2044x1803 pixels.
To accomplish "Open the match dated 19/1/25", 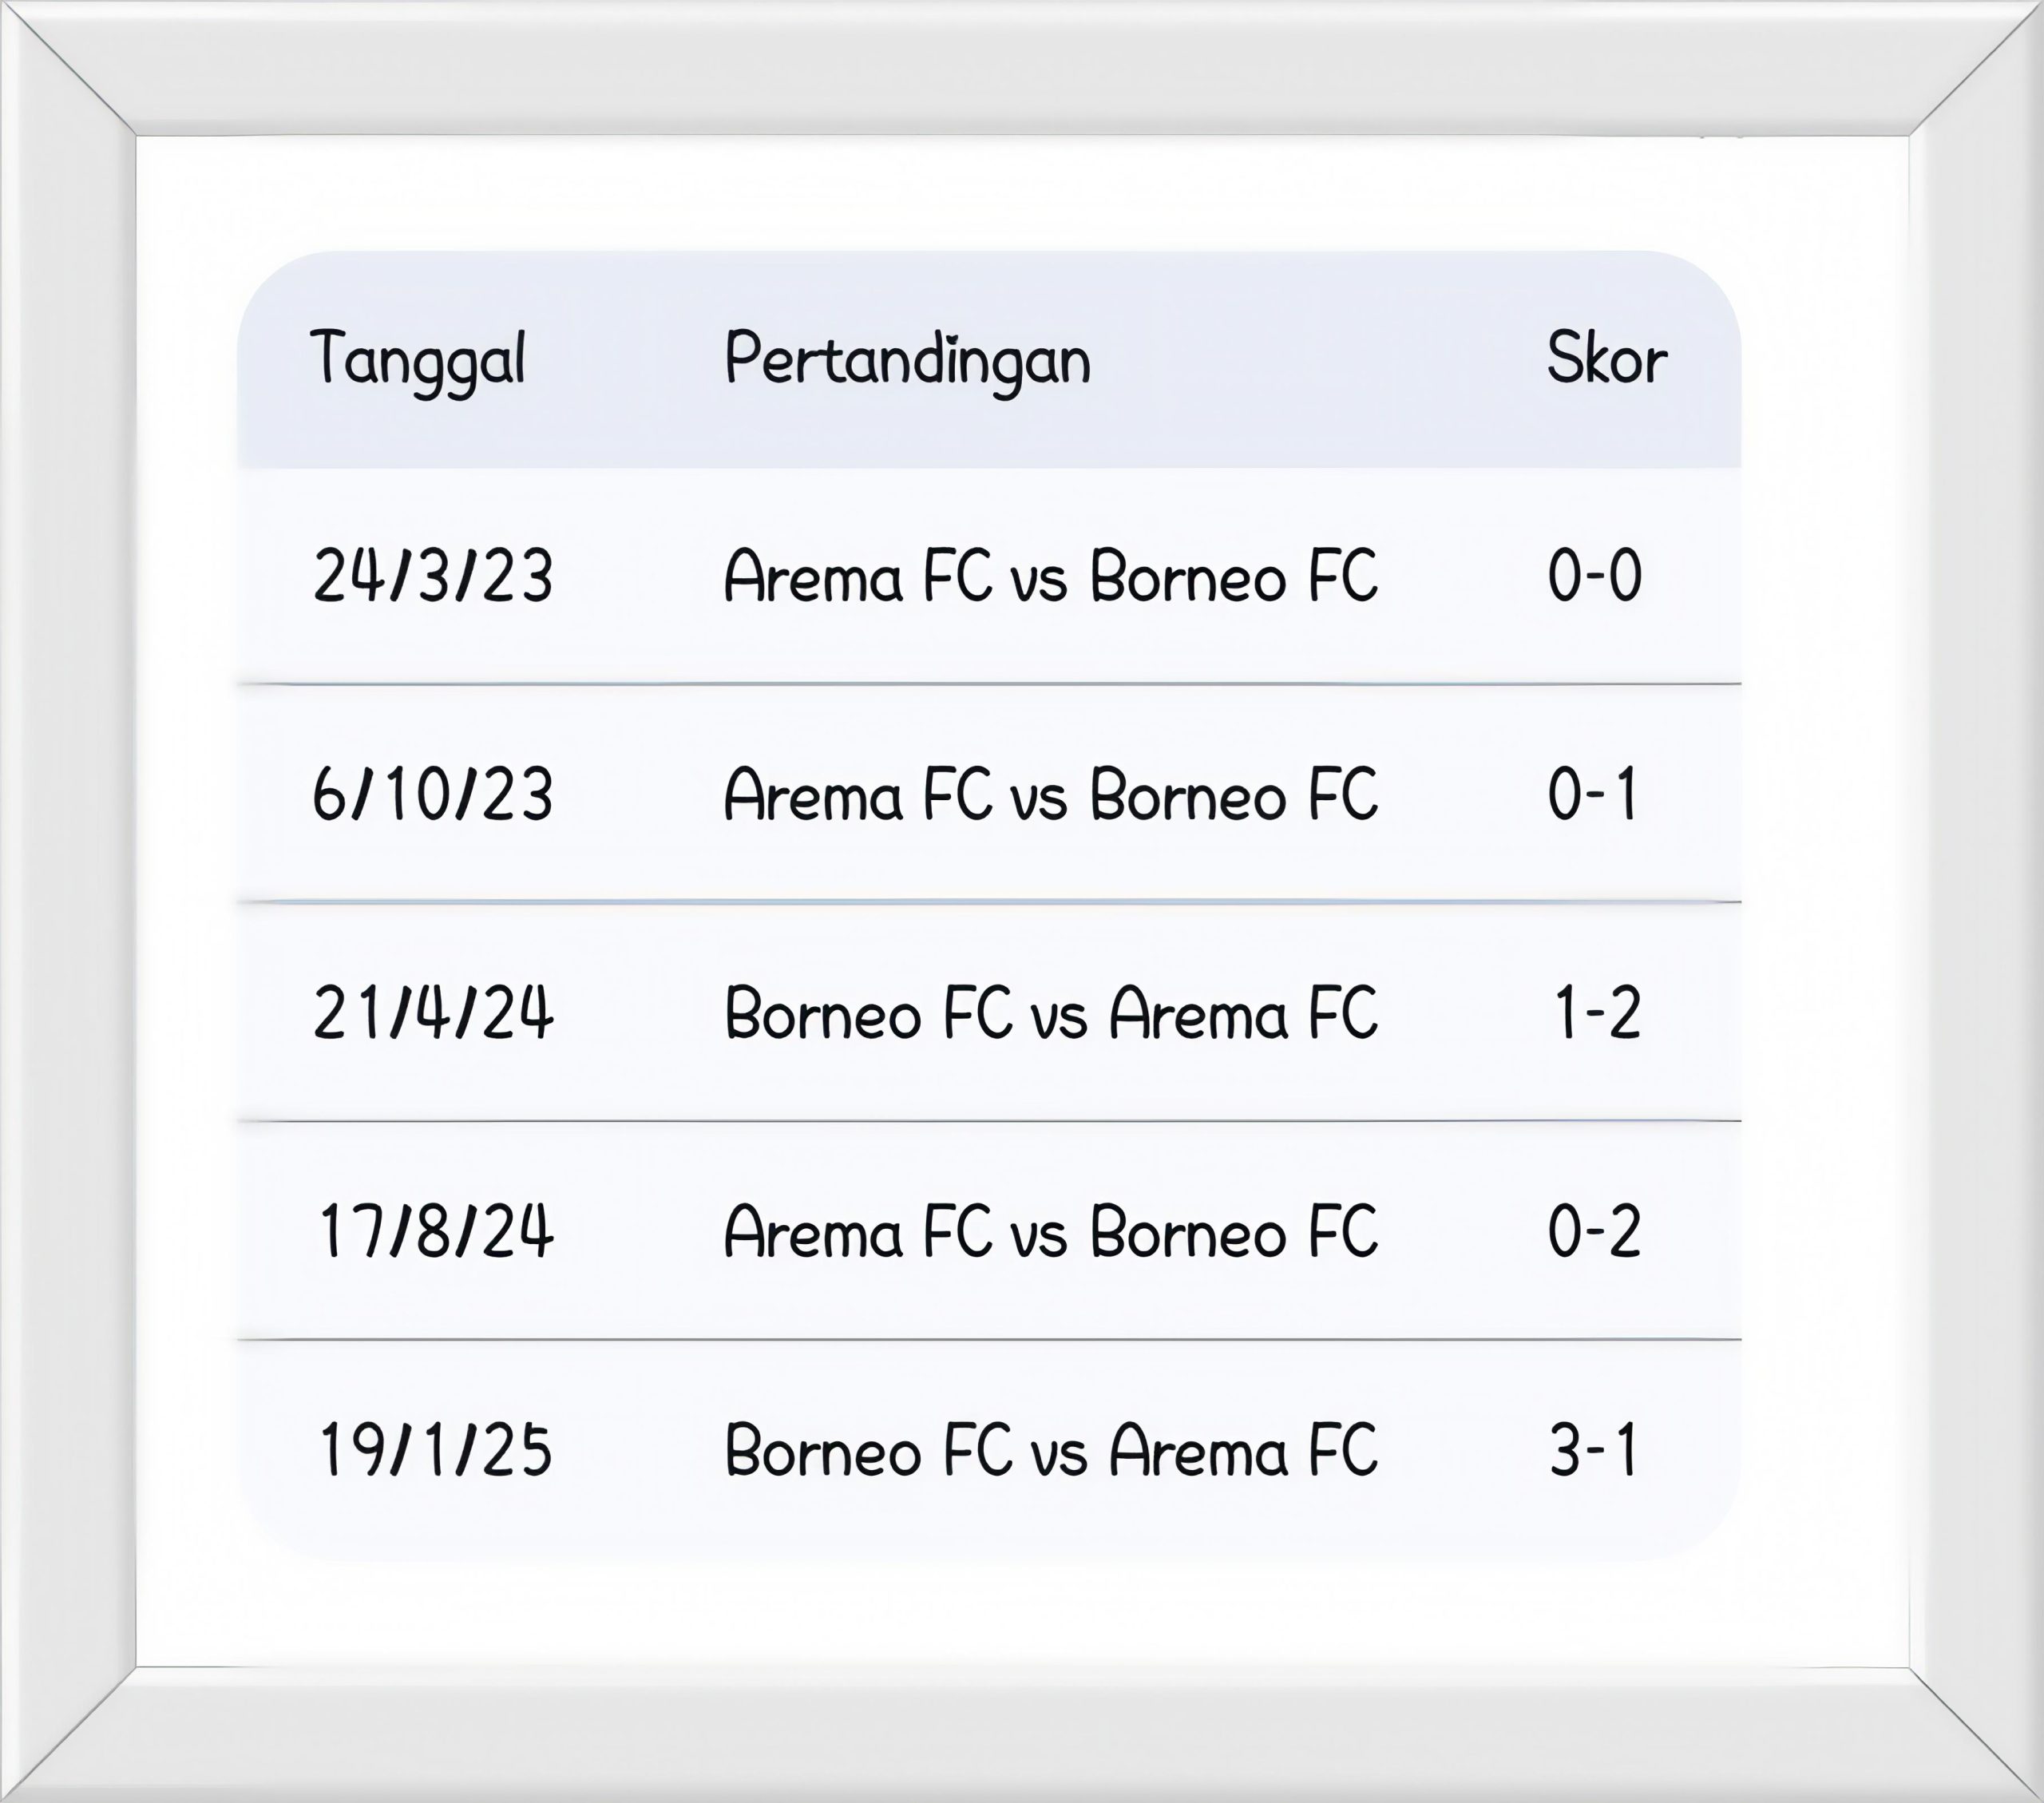I will [1050, 1451].
